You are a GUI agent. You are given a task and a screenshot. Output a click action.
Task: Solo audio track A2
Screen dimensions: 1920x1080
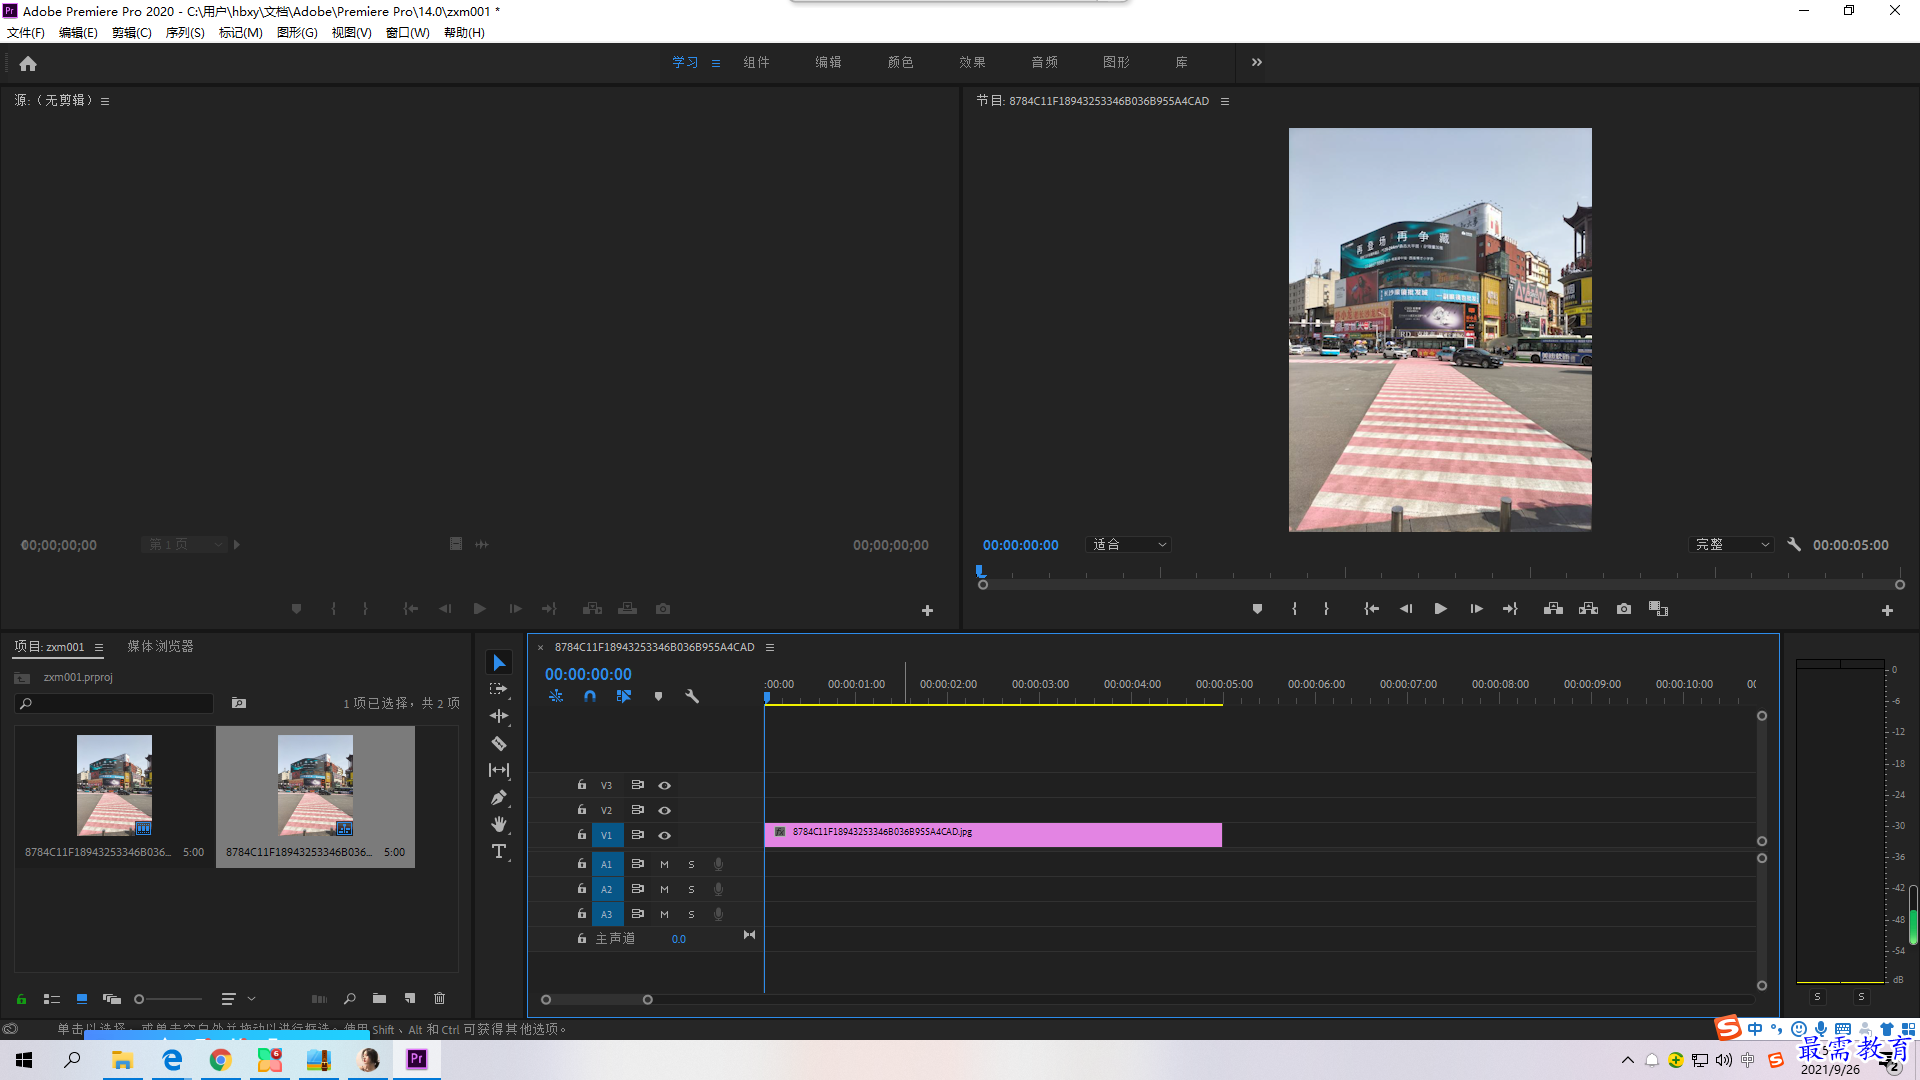(x=691, y=889)
